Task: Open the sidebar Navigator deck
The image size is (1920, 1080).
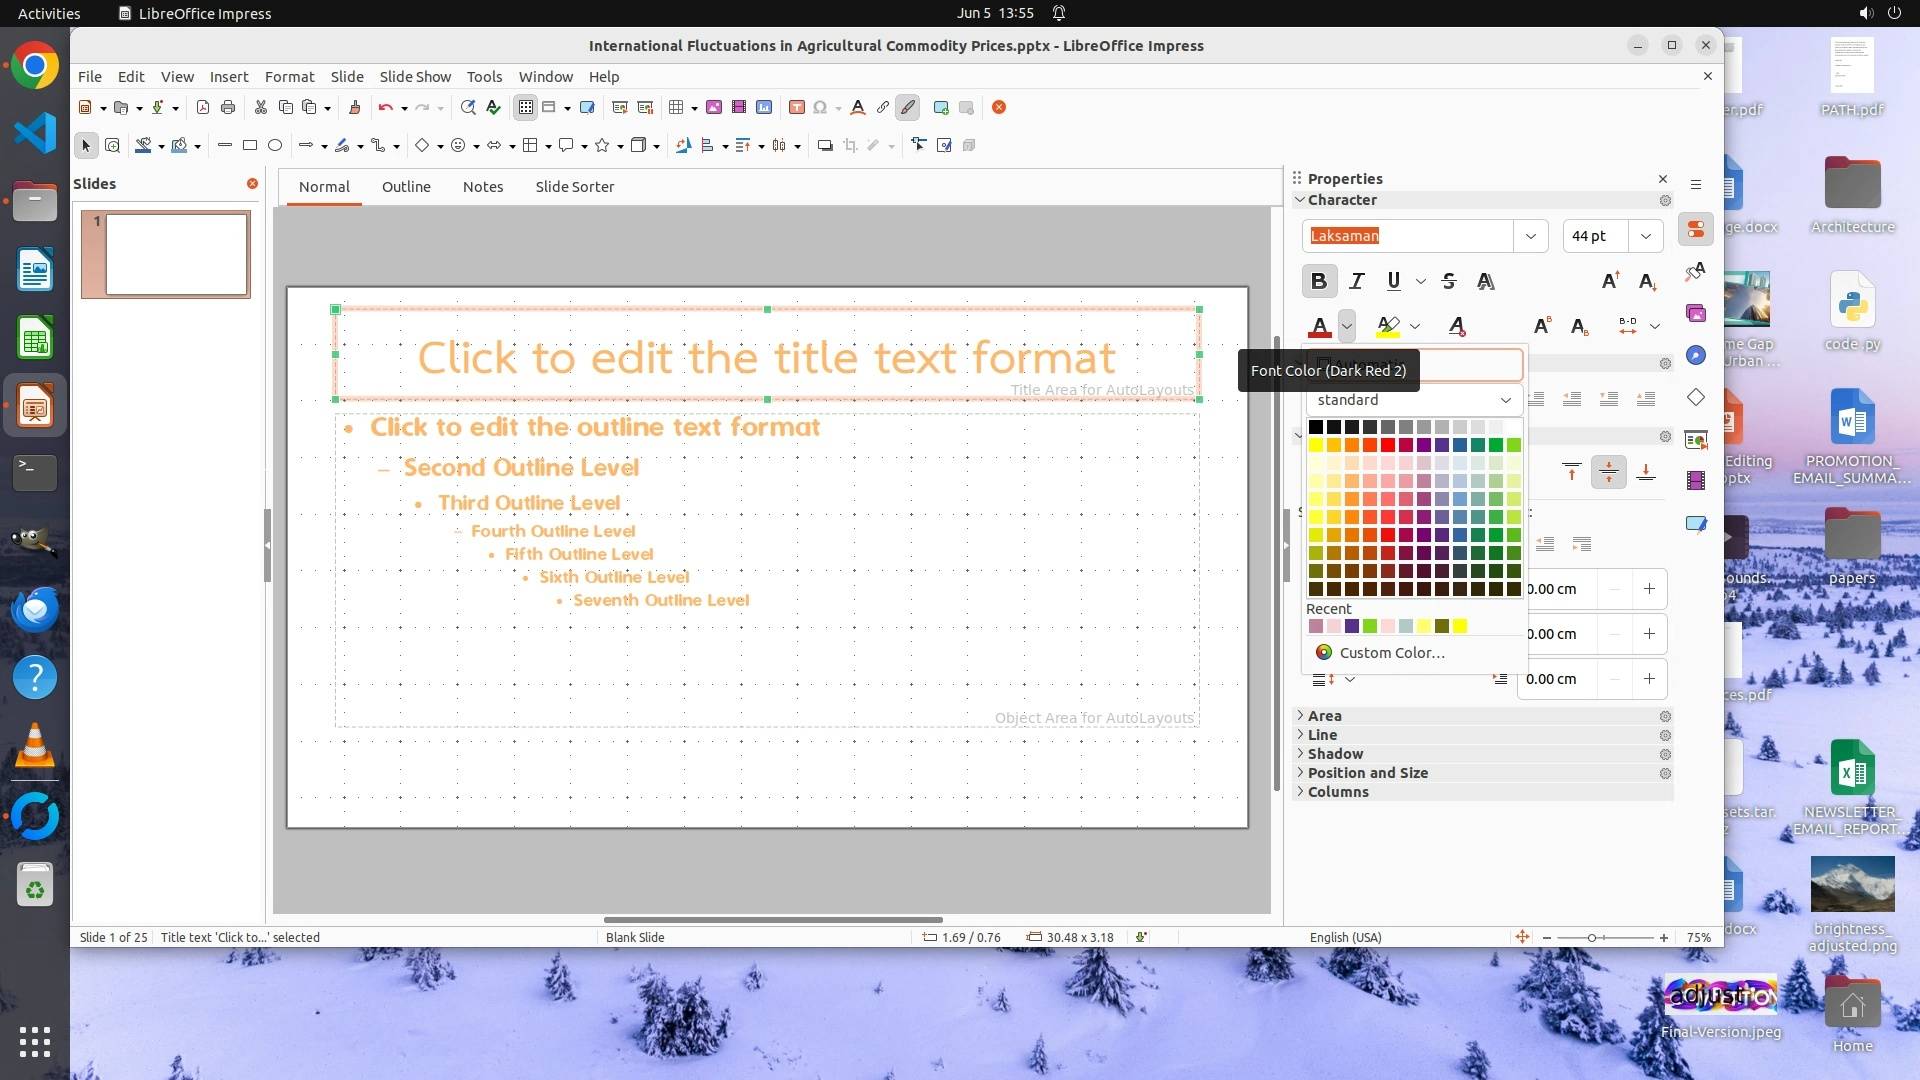Action: pyautogui.click(x=1696, y=356)
